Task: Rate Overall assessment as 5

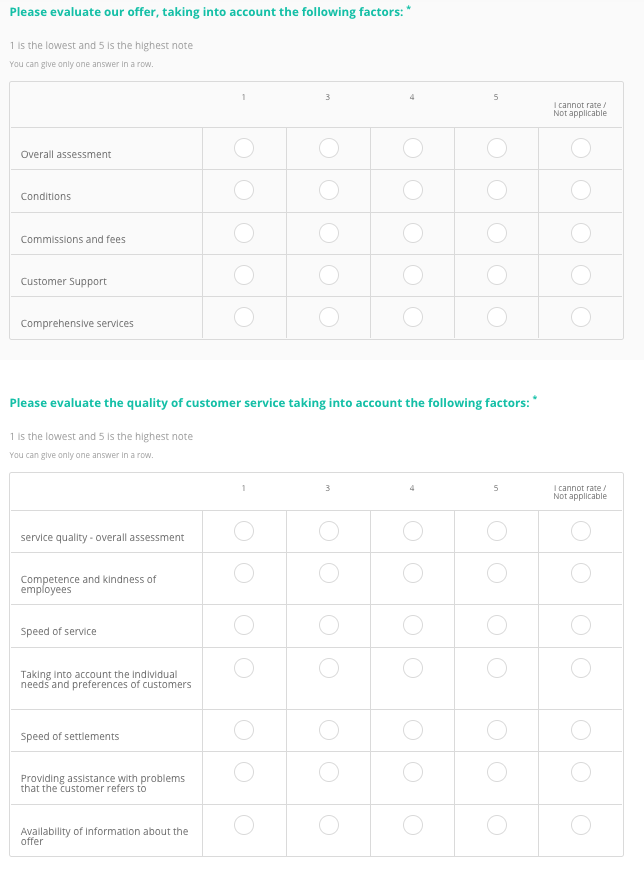Action: [497, 148]
